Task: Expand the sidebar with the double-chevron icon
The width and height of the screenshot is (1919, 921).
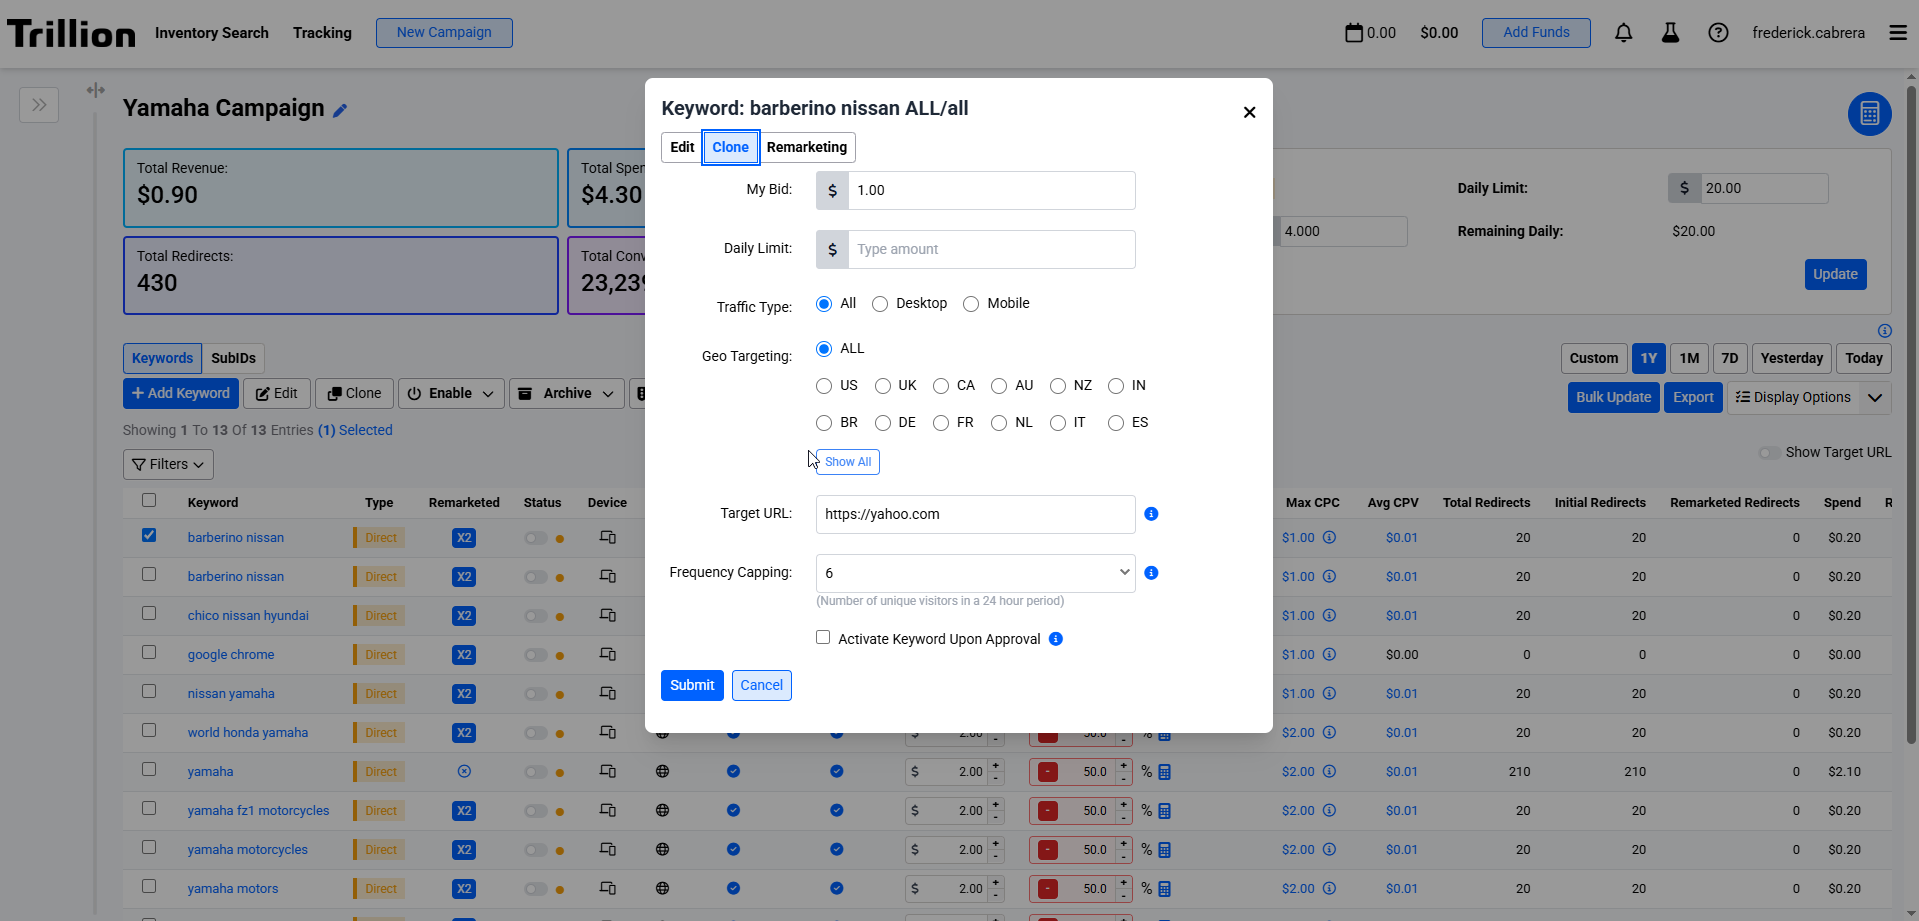Action: [39, 105]
